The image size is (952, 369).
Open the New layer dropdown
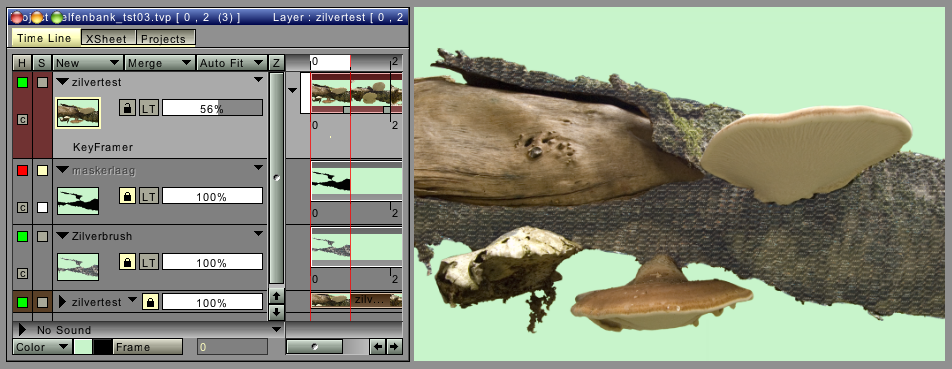88,63
